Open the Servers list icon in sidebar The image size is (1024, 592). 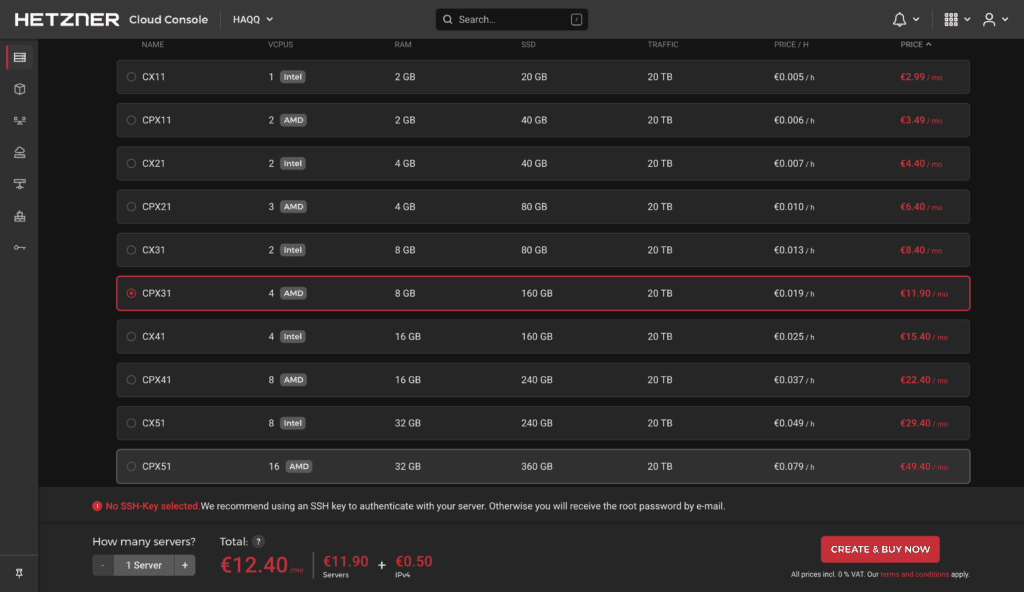pyautogui.click(x=20, y=57)
